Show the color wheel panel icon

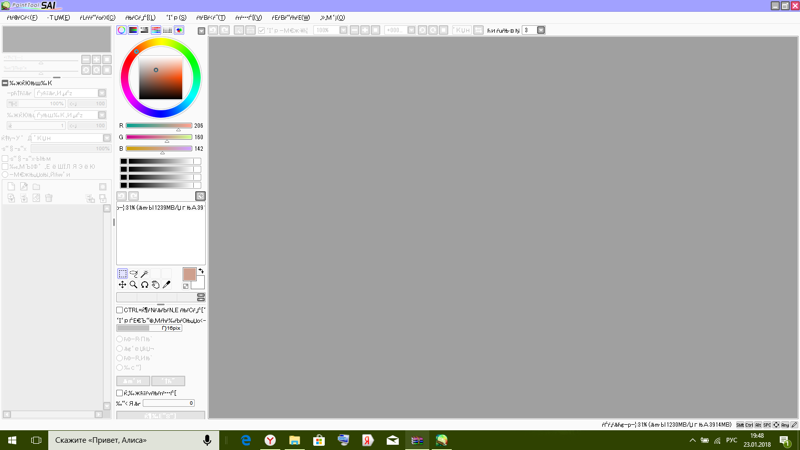121,30
